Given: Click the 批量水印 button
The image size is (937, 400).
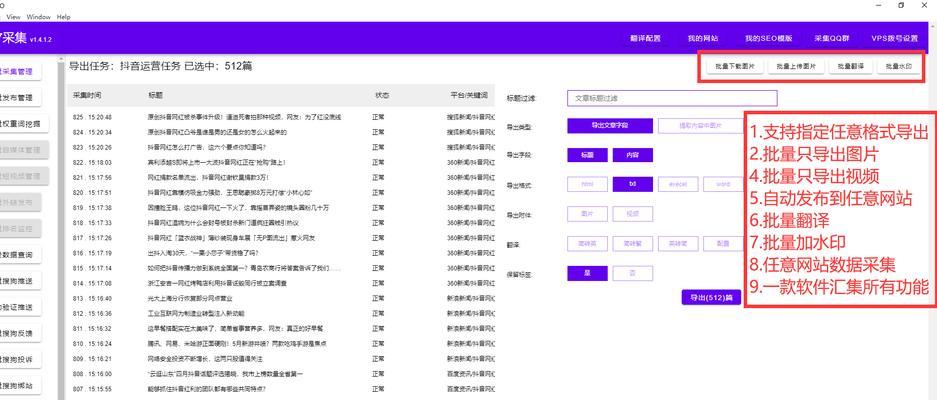Looking at the screenshot, I should coord(898,67).
